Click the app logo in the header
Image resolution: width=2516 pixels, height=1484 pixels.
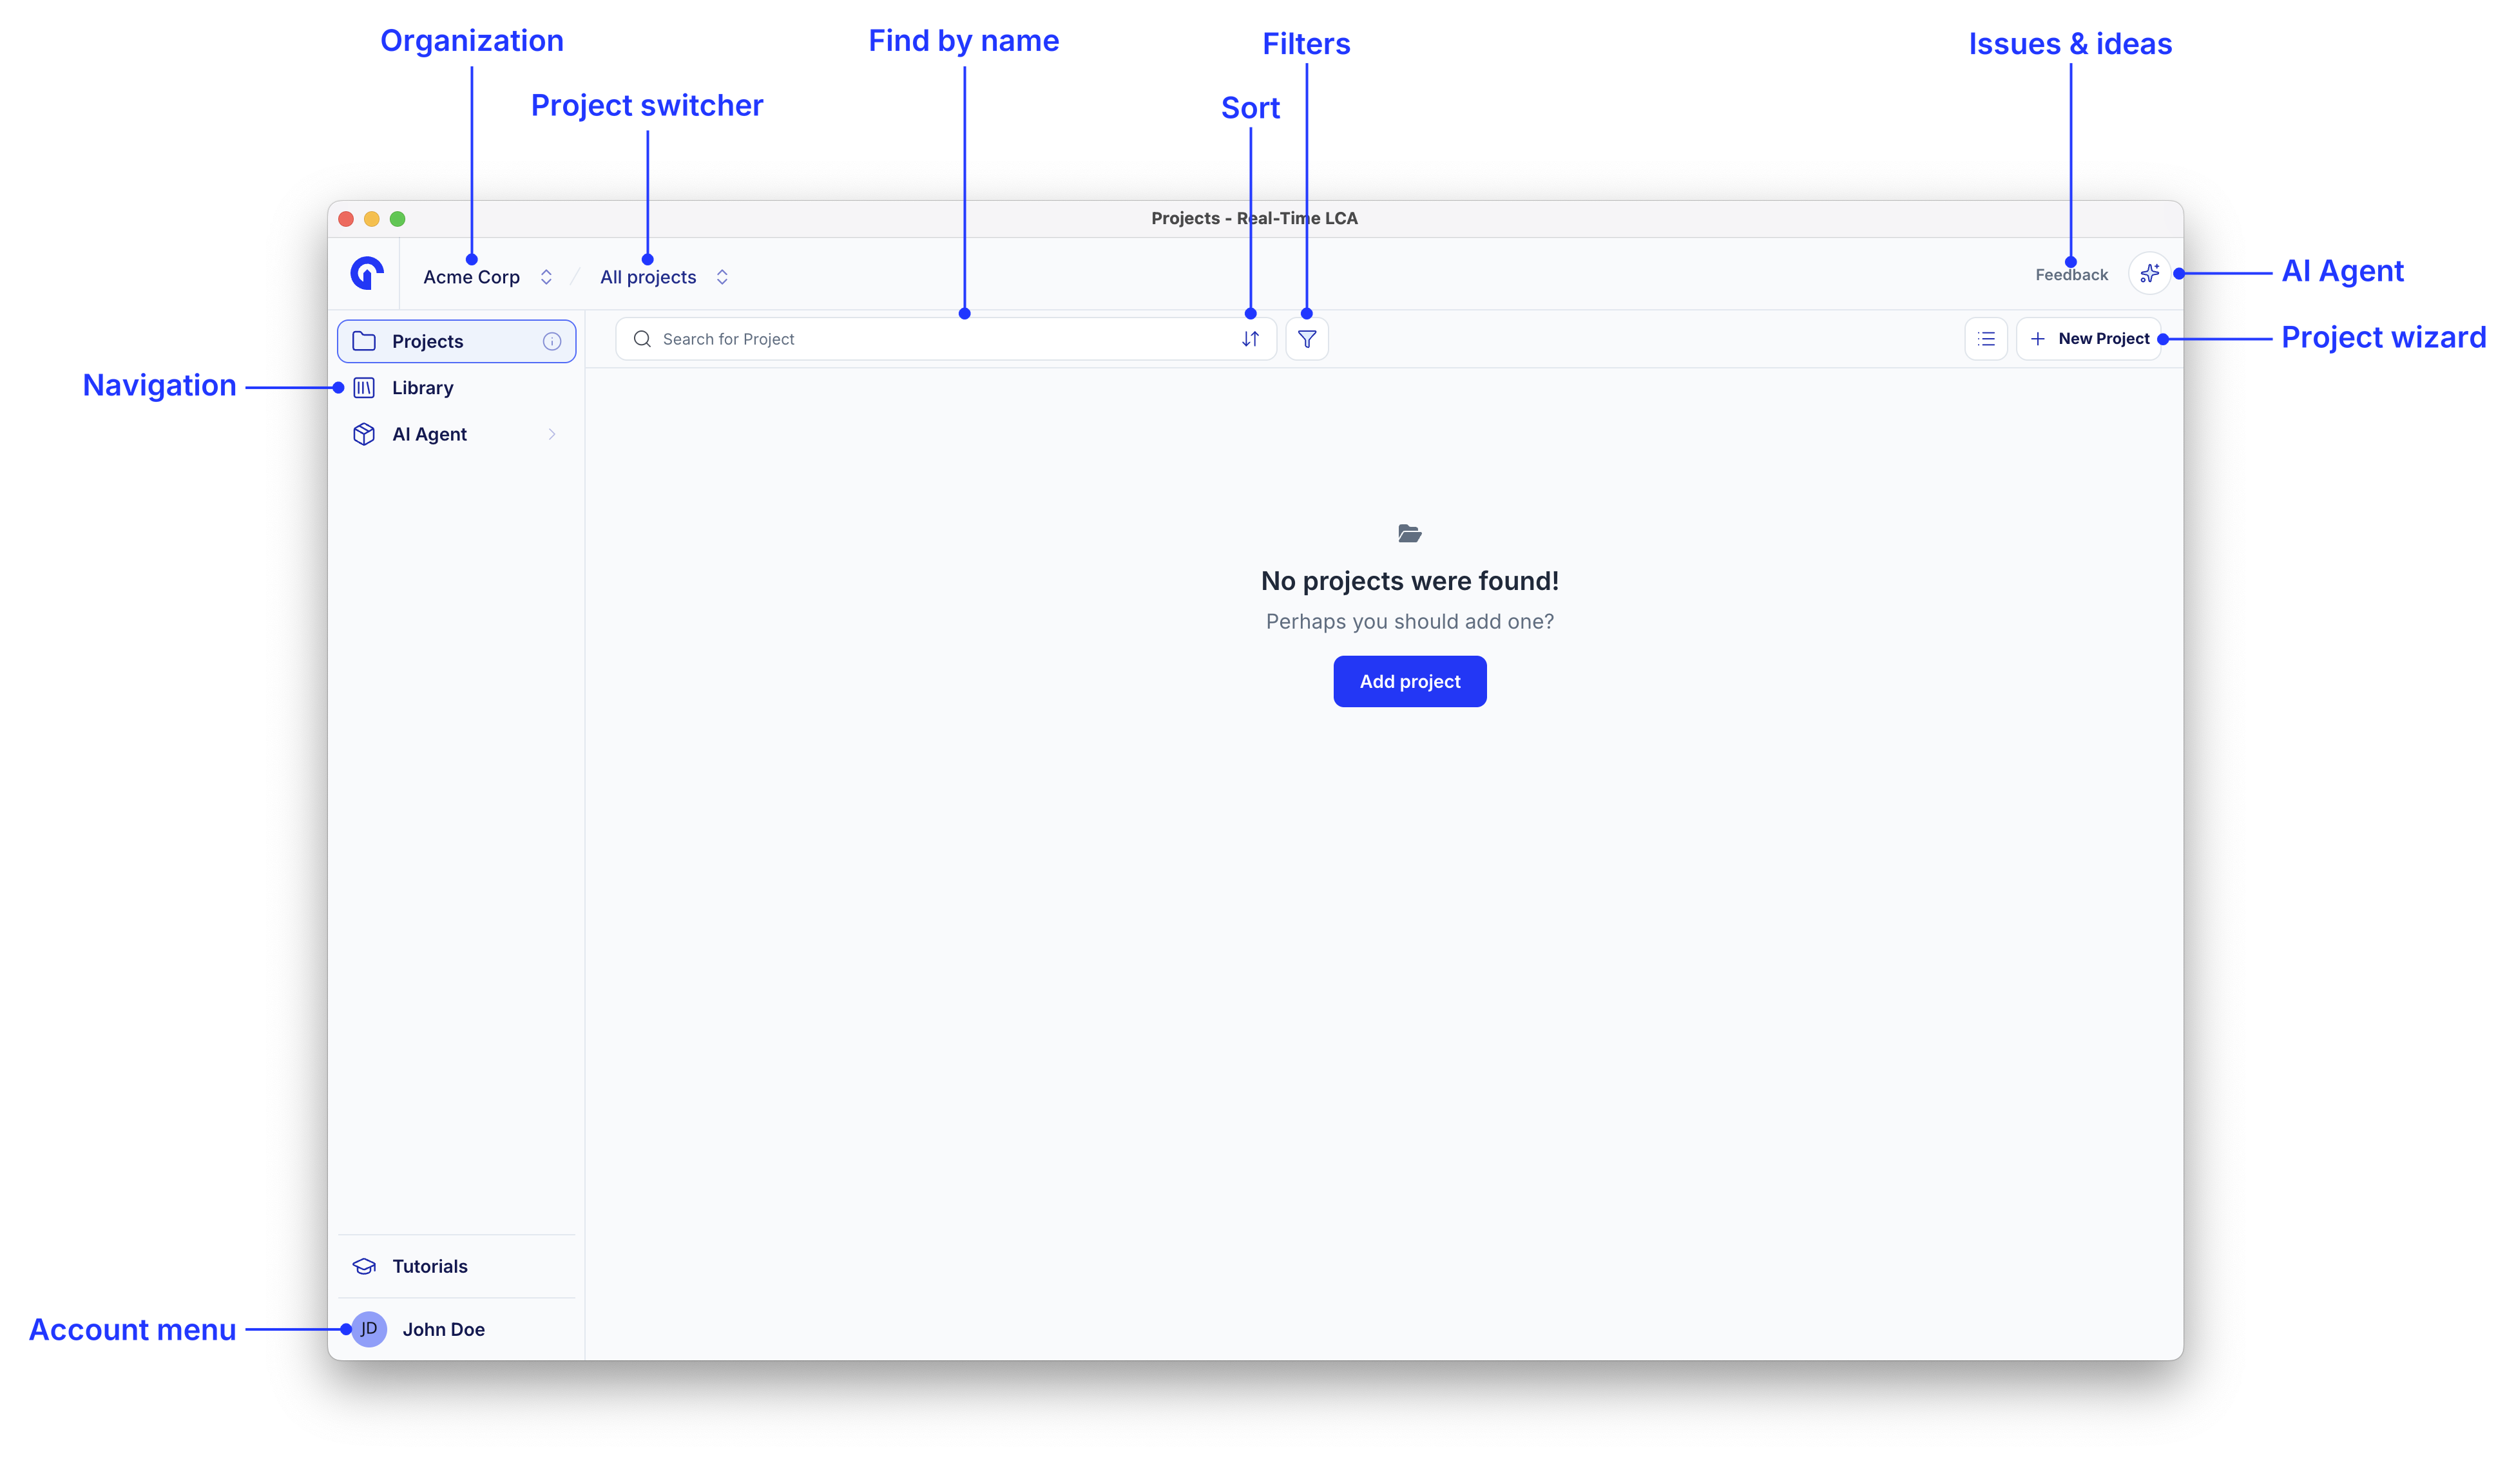tap(367, 273)
